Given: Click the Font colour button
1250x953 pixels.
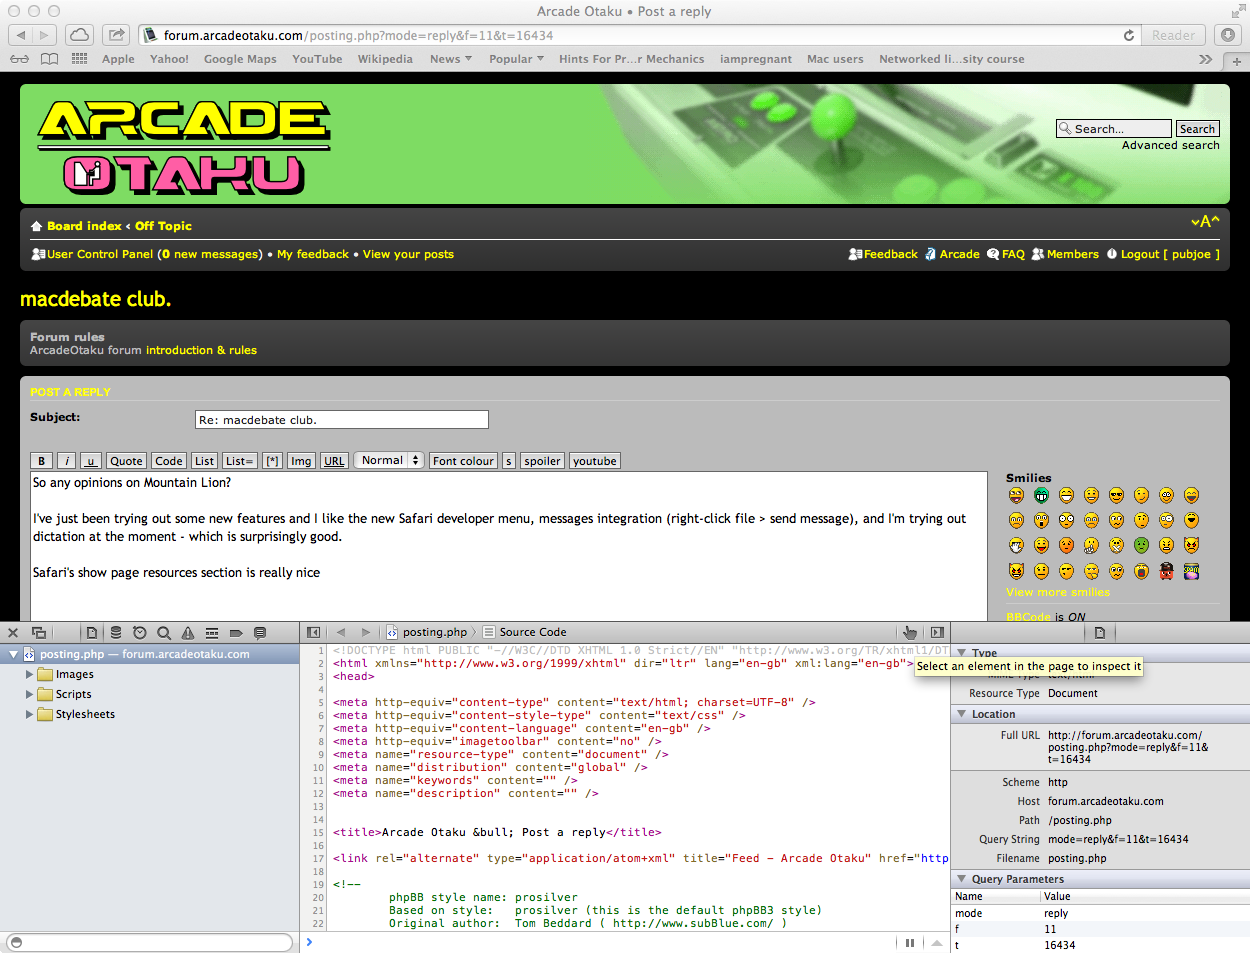Looking at the screenshot, I should click(x=463, y=461).
